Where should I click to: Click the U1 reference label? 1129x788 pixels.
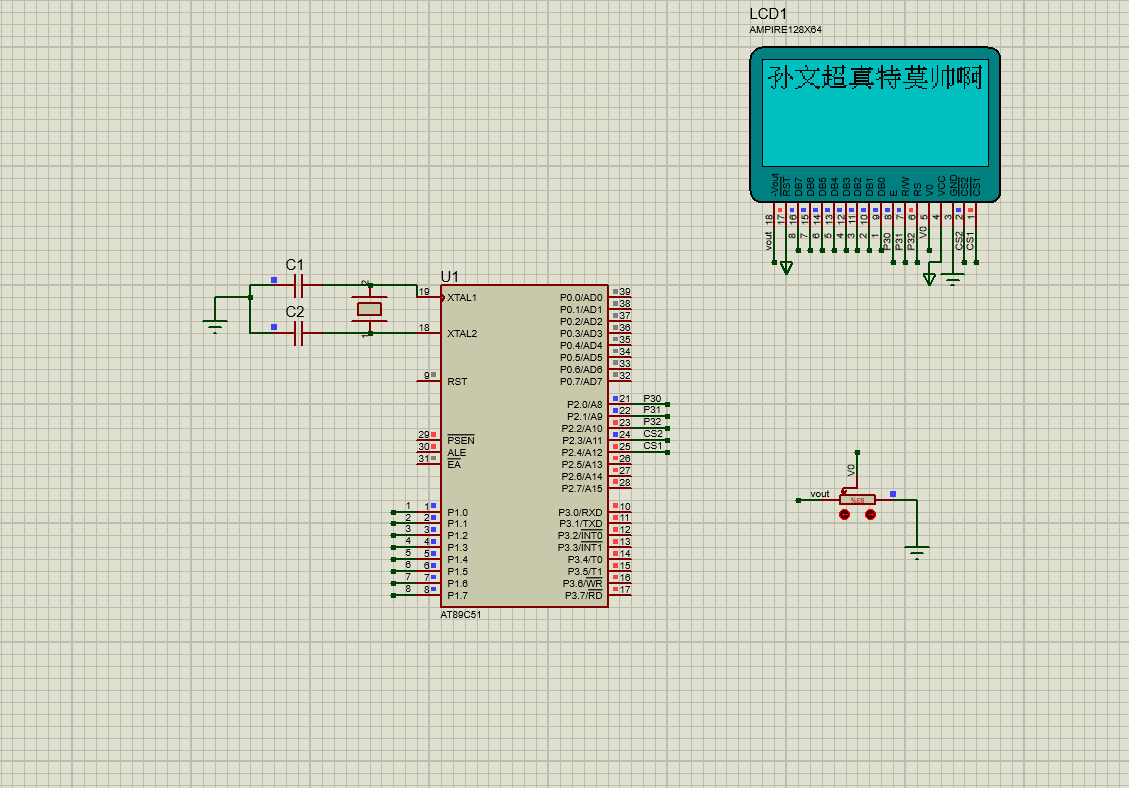pyautogui.click(x=449, y=277)
